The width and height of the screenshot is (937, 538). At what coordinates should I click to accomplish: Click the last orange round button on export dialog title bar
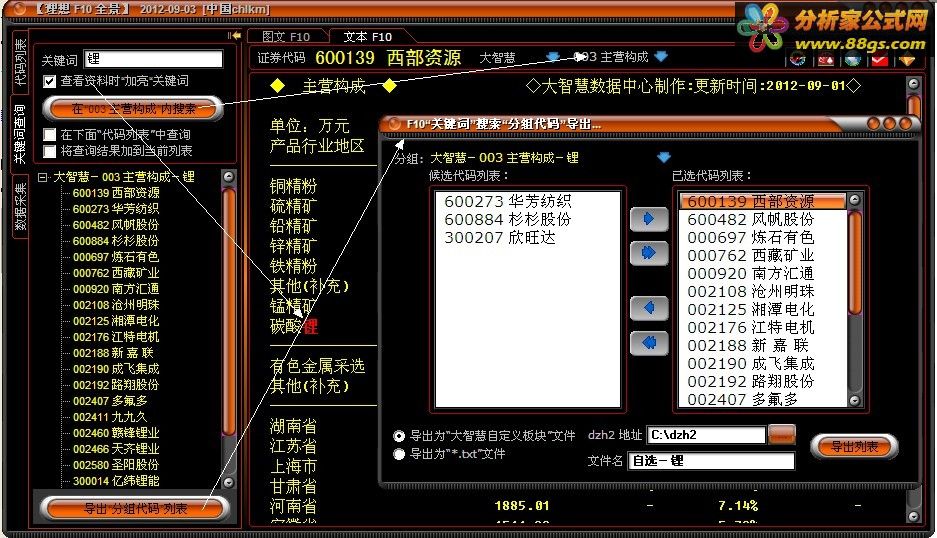[x=906, y=124]
